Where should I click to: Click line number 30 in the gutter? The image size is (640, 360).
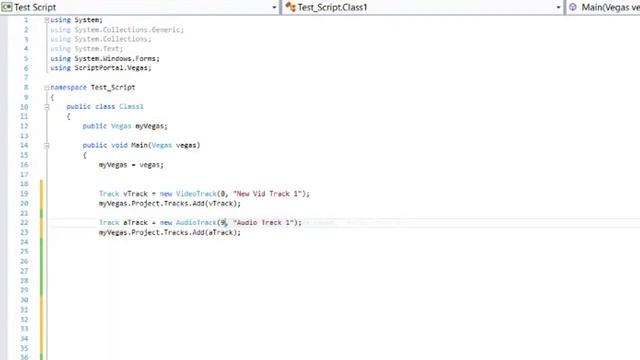tap(24, 300)
